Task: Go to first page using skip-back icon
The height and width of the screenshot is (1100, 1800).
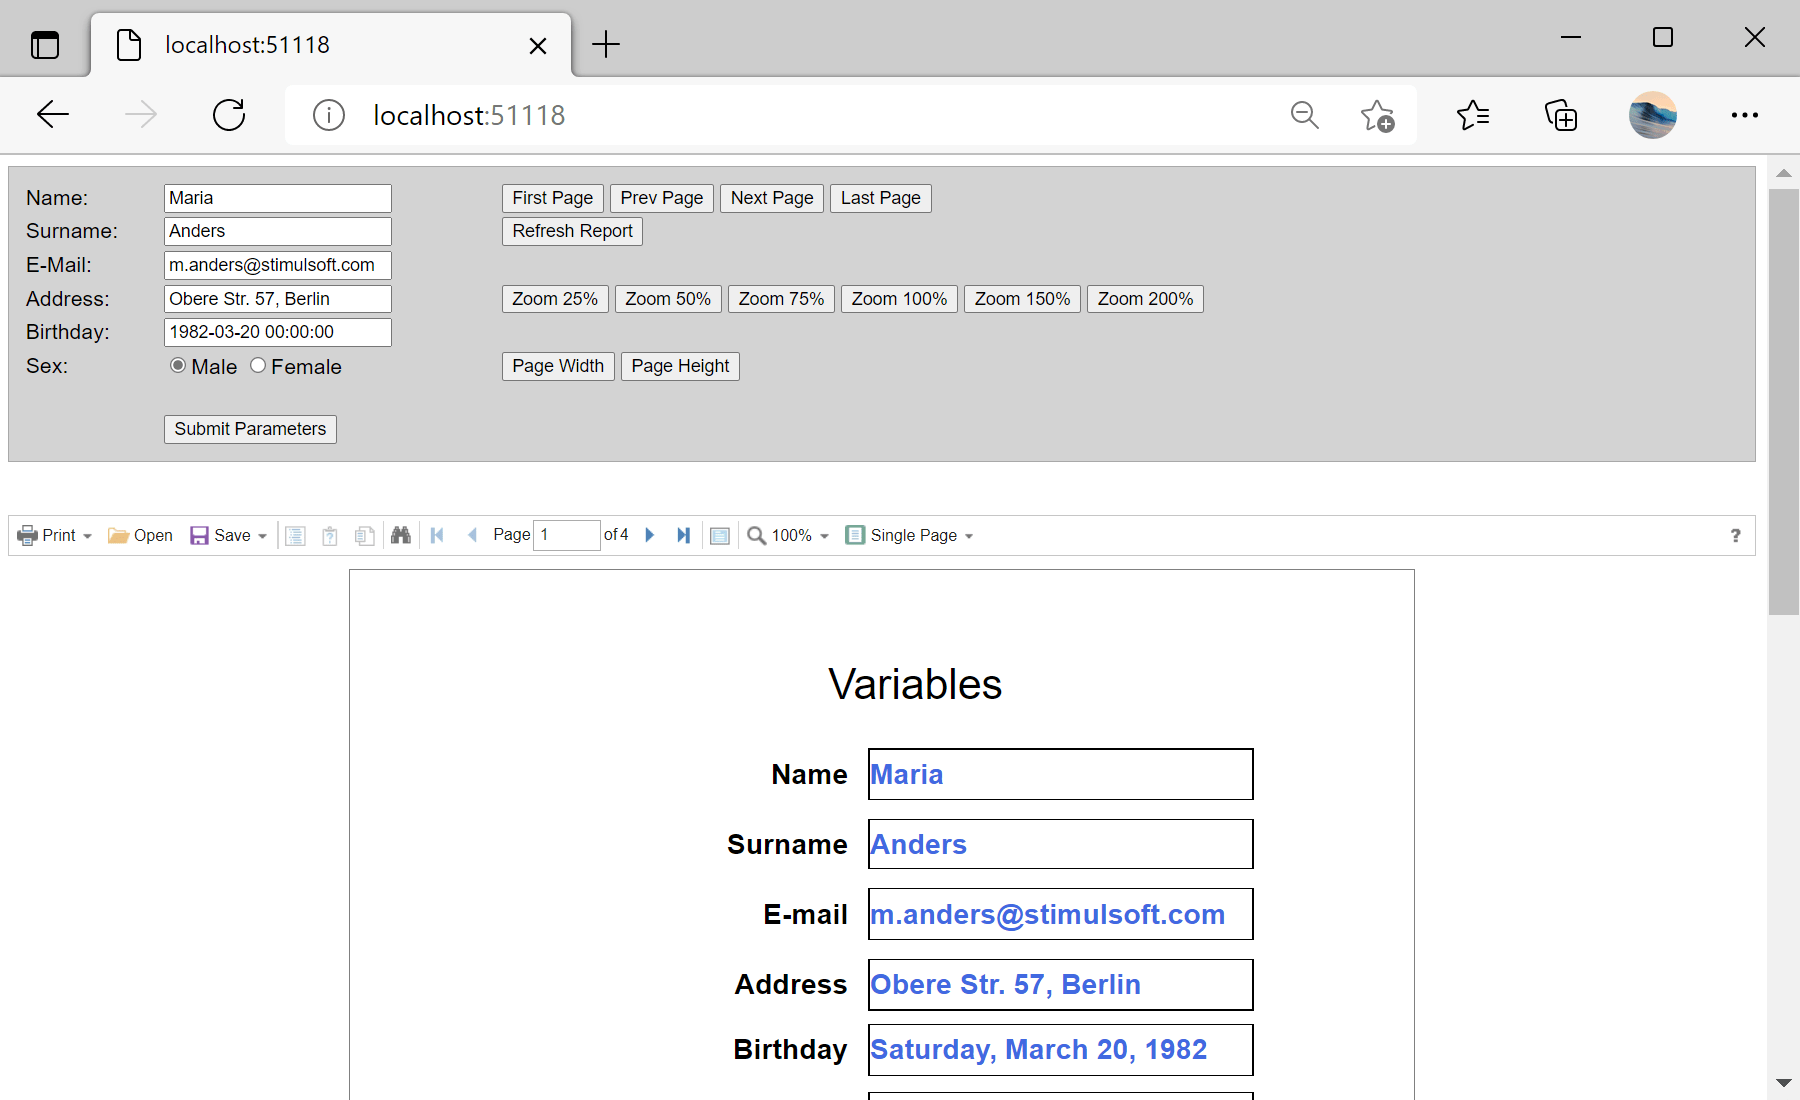Action: 437,535
